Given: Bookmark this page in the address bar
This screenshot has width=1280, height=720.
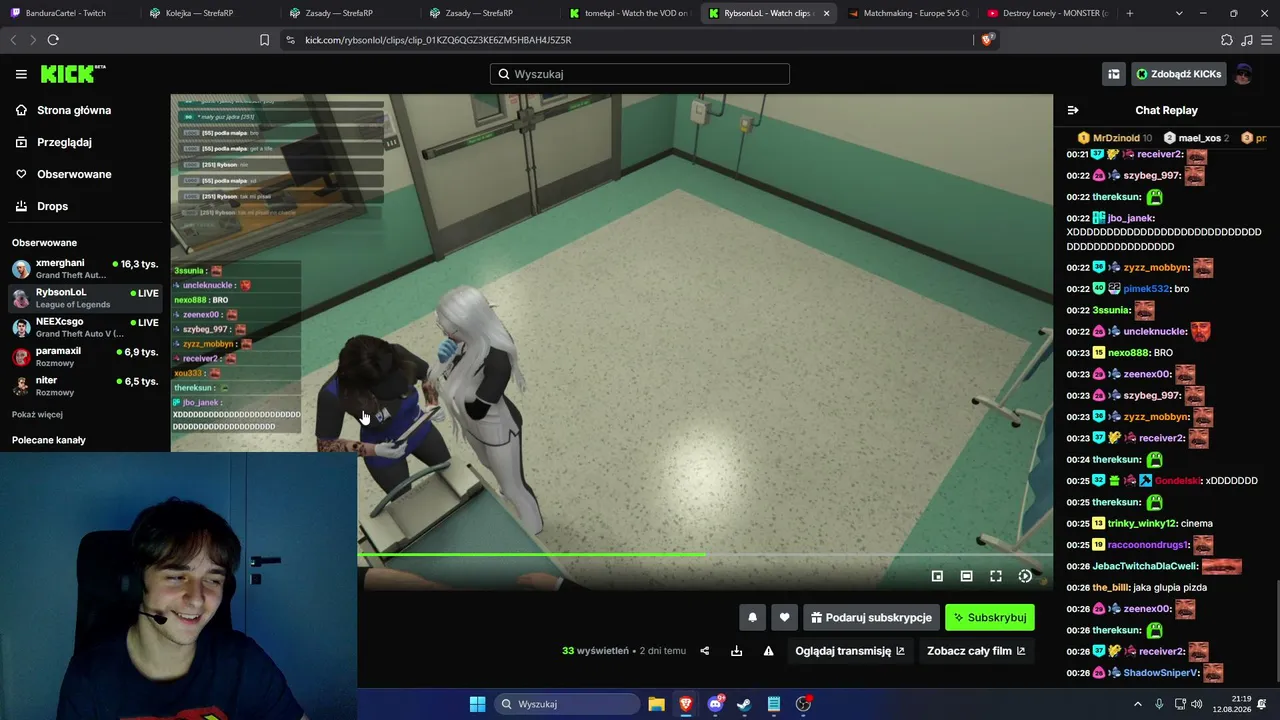Looking at the screenshot, I should (264, 40).
